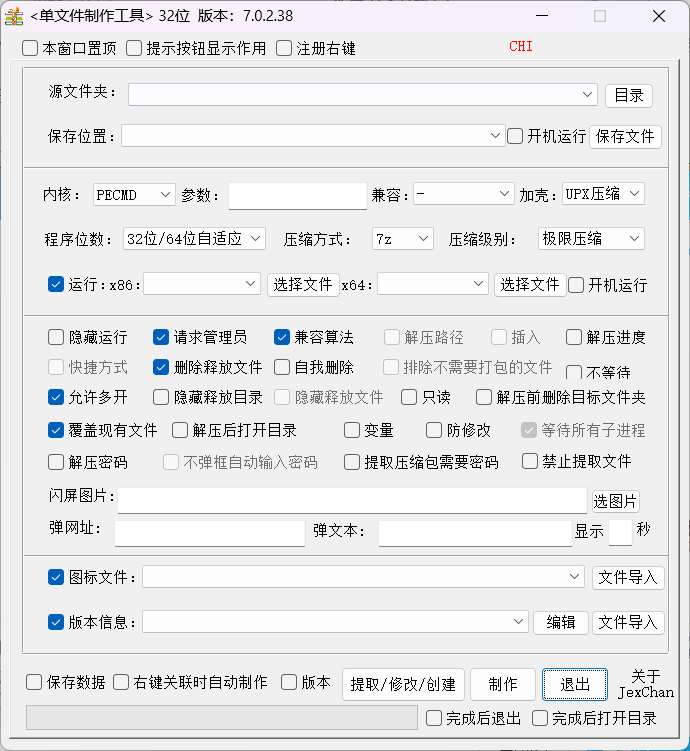Open the 源文件夹 dropdown list

pos(588,94)
